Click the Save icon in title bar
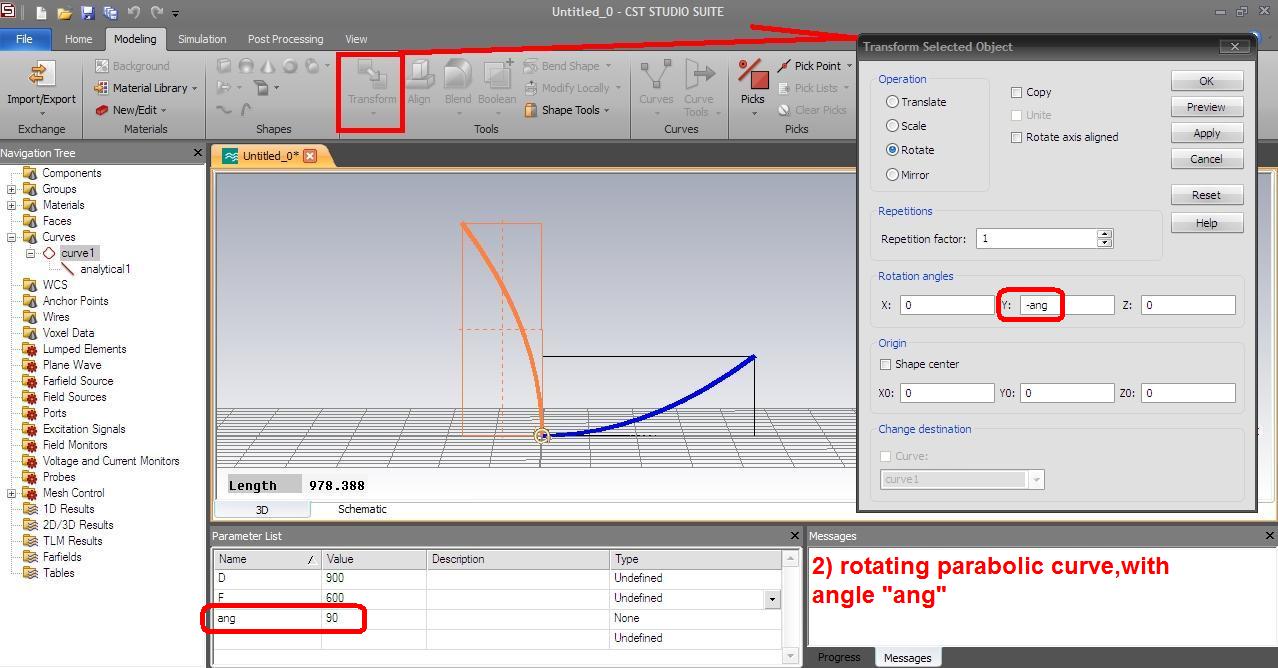 (x=87, y=13)
